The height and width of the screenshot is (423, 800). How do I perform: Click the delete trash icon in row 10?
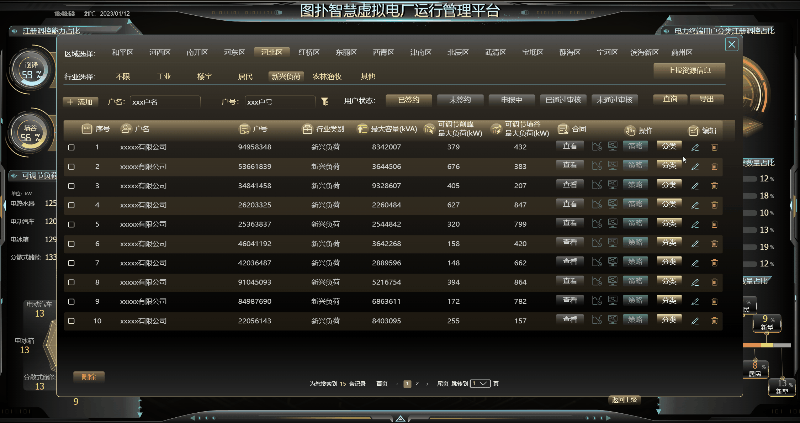(x=714, y=321)
